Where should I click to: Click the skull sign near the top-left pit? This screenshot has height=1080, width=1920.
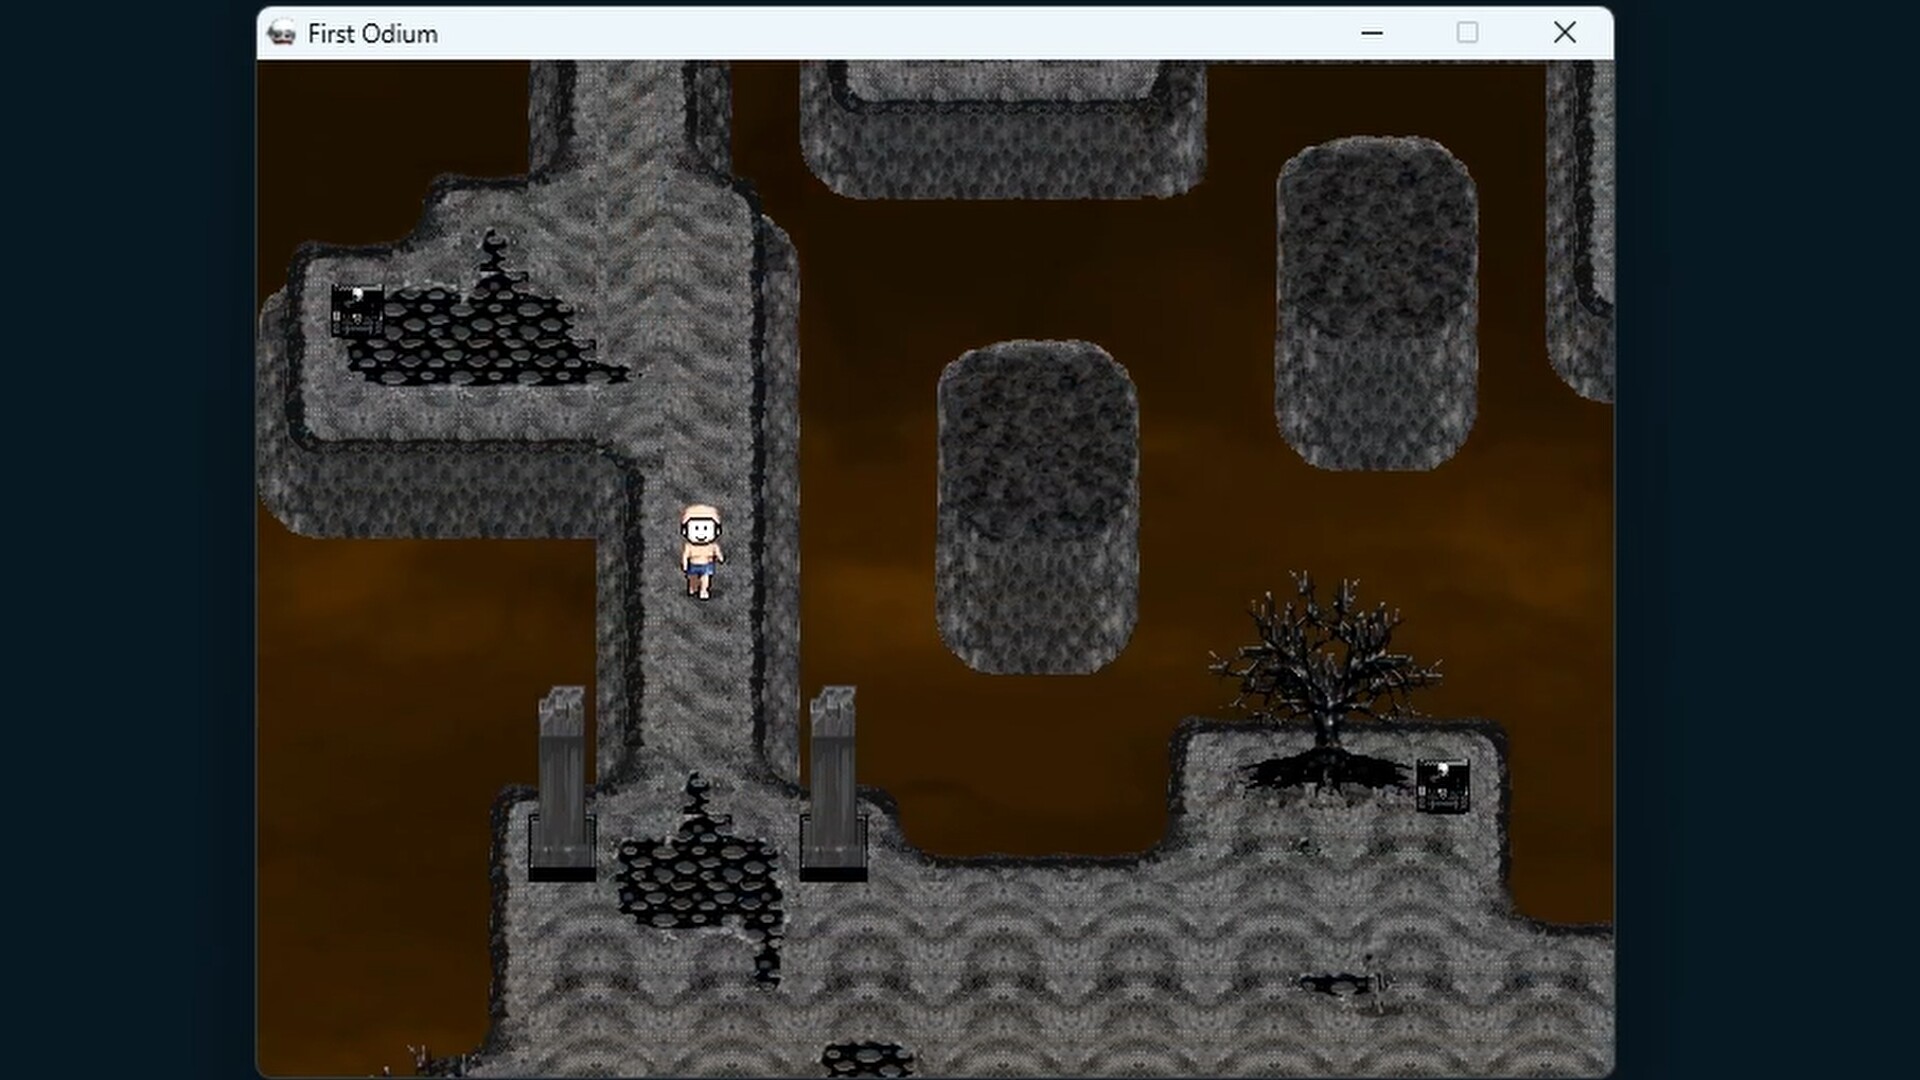pyautogui.click(x=357, y=308)
